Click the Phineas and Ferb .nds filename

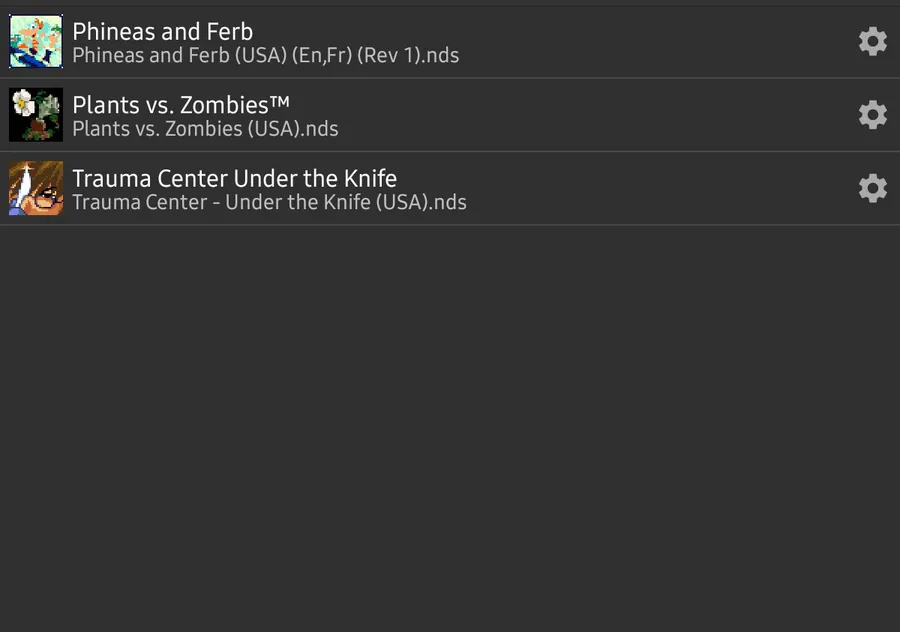click(x=265, y=55)
